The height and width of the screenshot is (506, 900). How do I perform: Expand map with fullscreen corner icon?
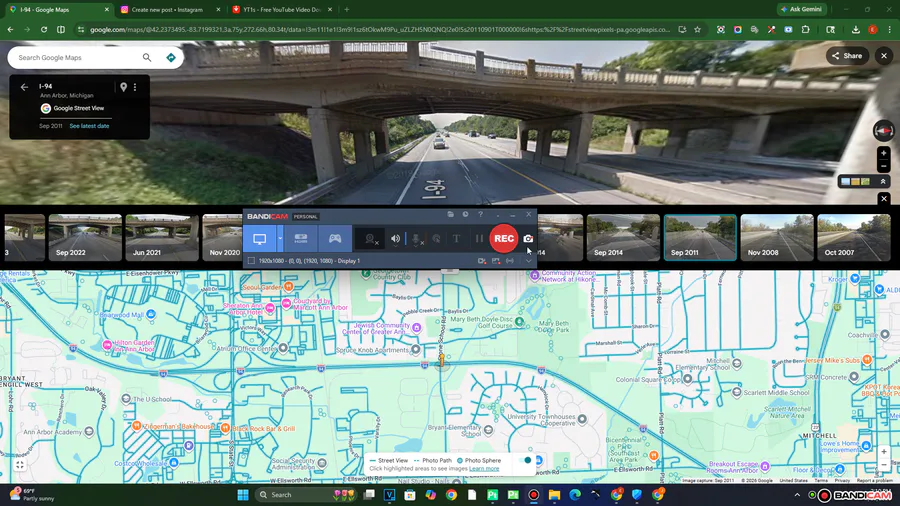tap(20, 465)
